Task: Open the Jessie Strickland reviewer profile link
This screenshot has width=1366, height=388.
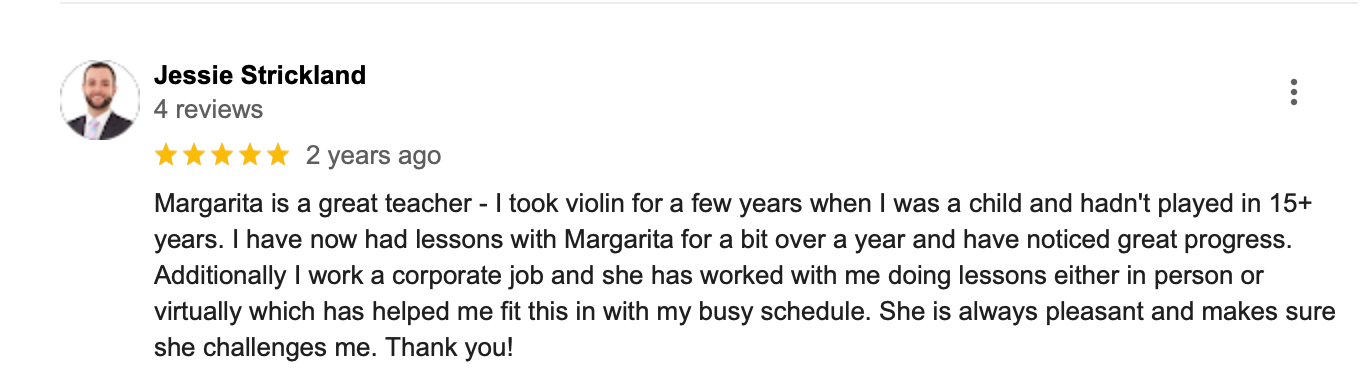Action: point(260,75)
